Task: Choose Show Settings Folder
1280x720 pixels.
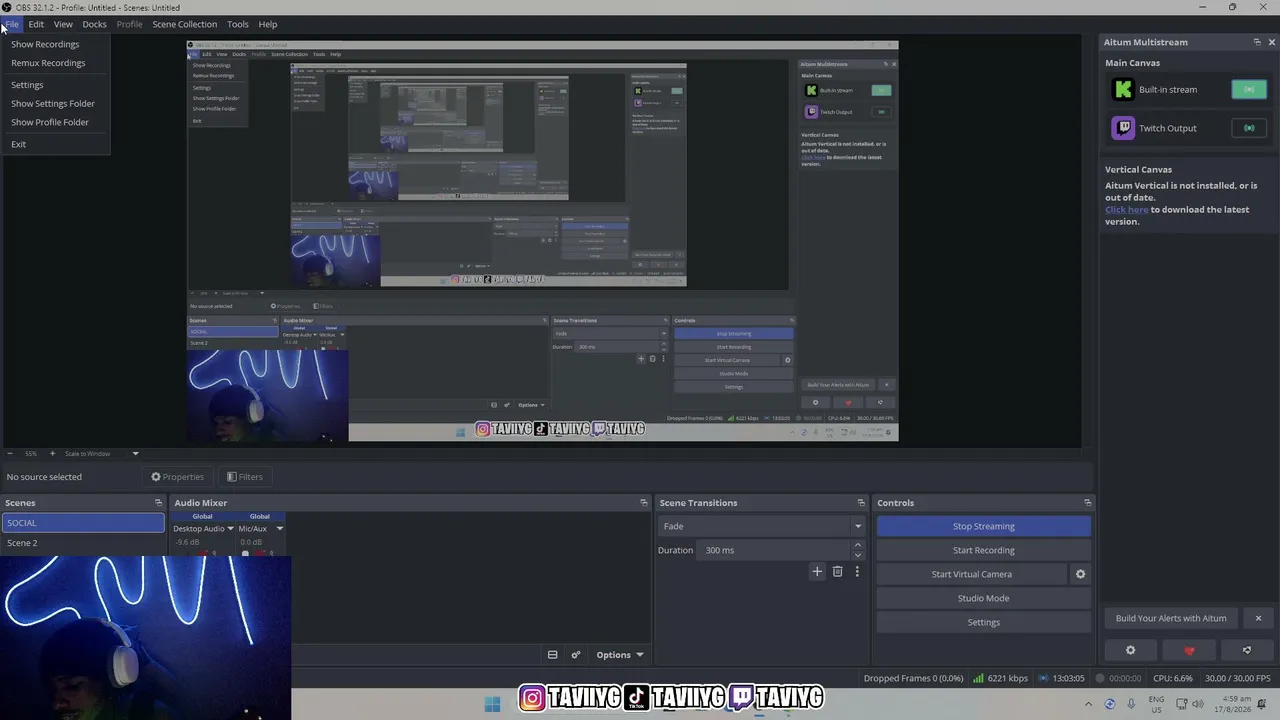Action: pyautogui.click(x=55, y=103)
